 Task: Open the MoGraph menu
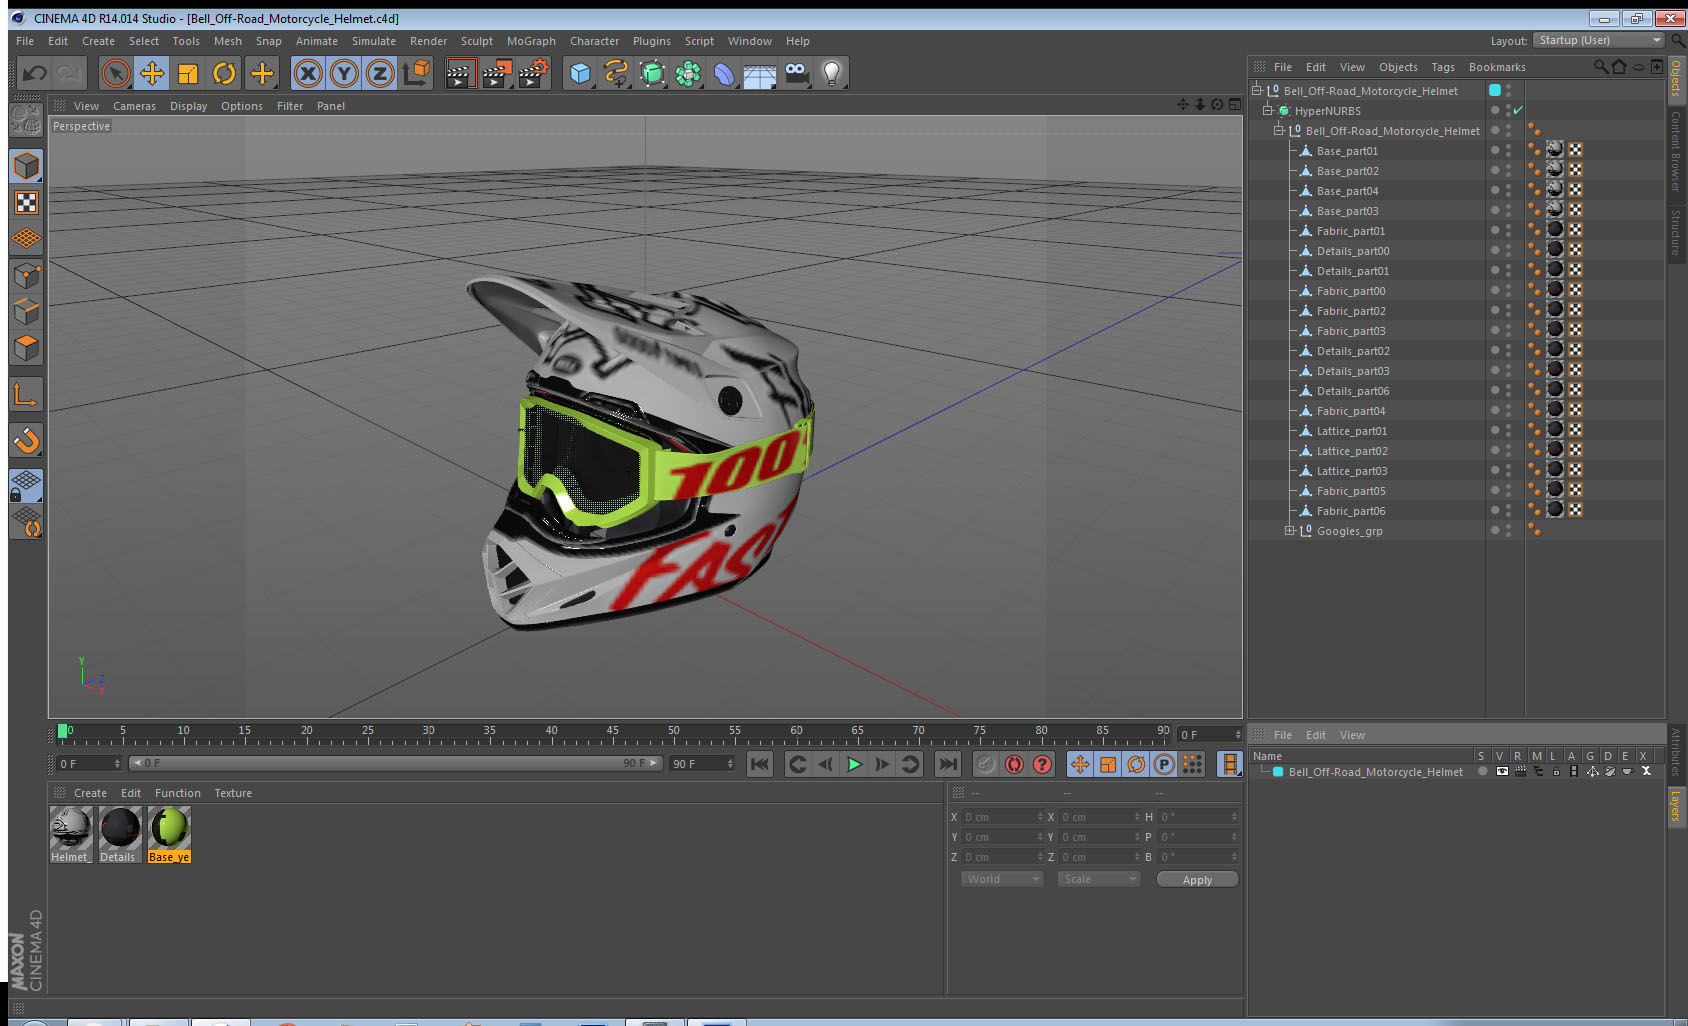531,41
